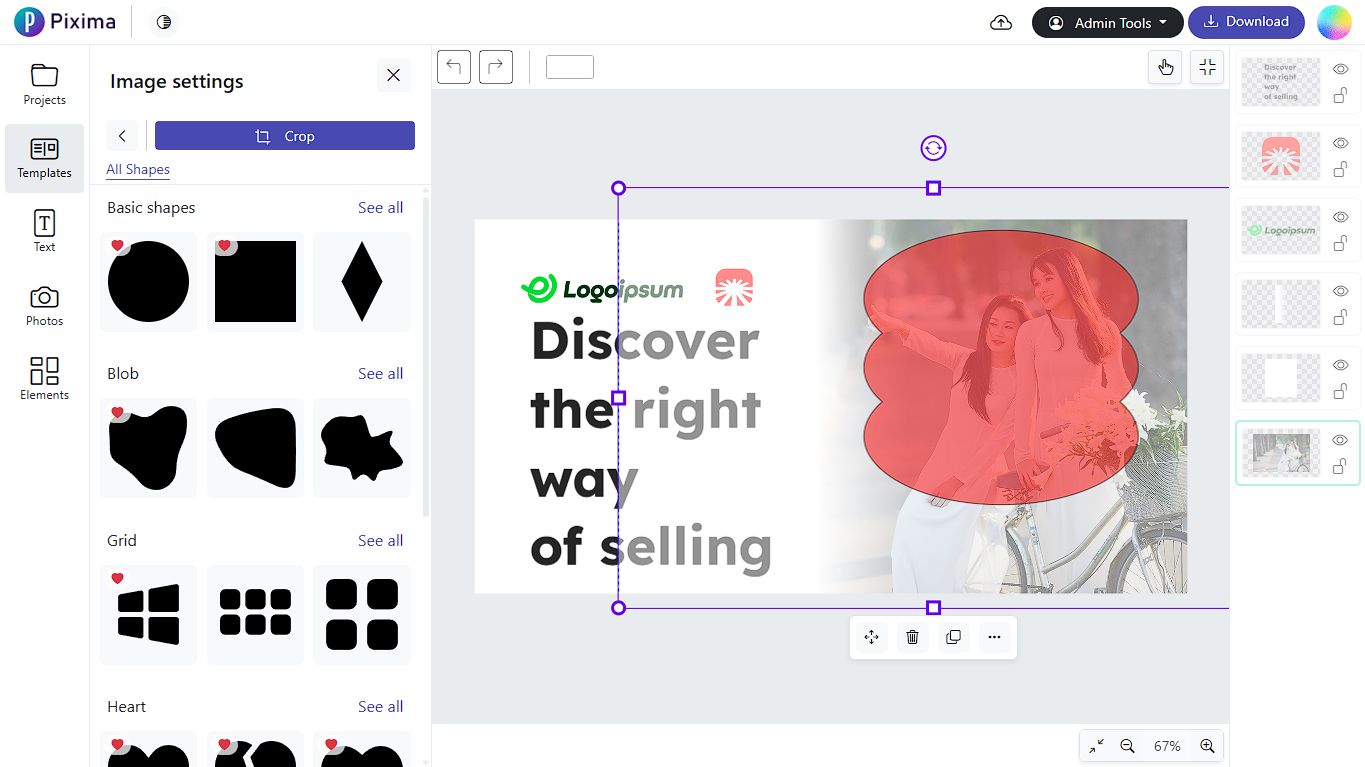1365x767 pixels.
Task: Select the diamond basic shape
Action: (362, 282)
